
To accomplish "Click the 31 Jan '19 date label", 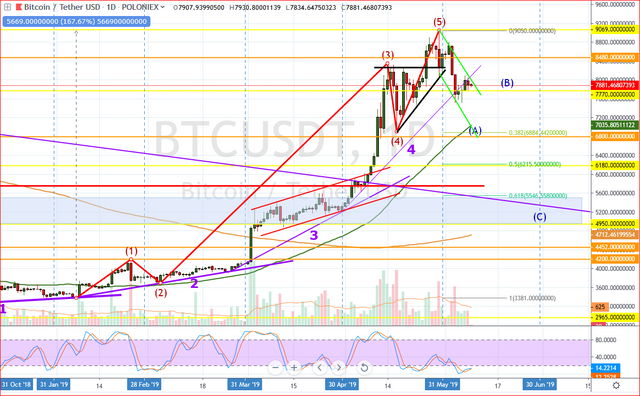I will (x=54, y=385).
